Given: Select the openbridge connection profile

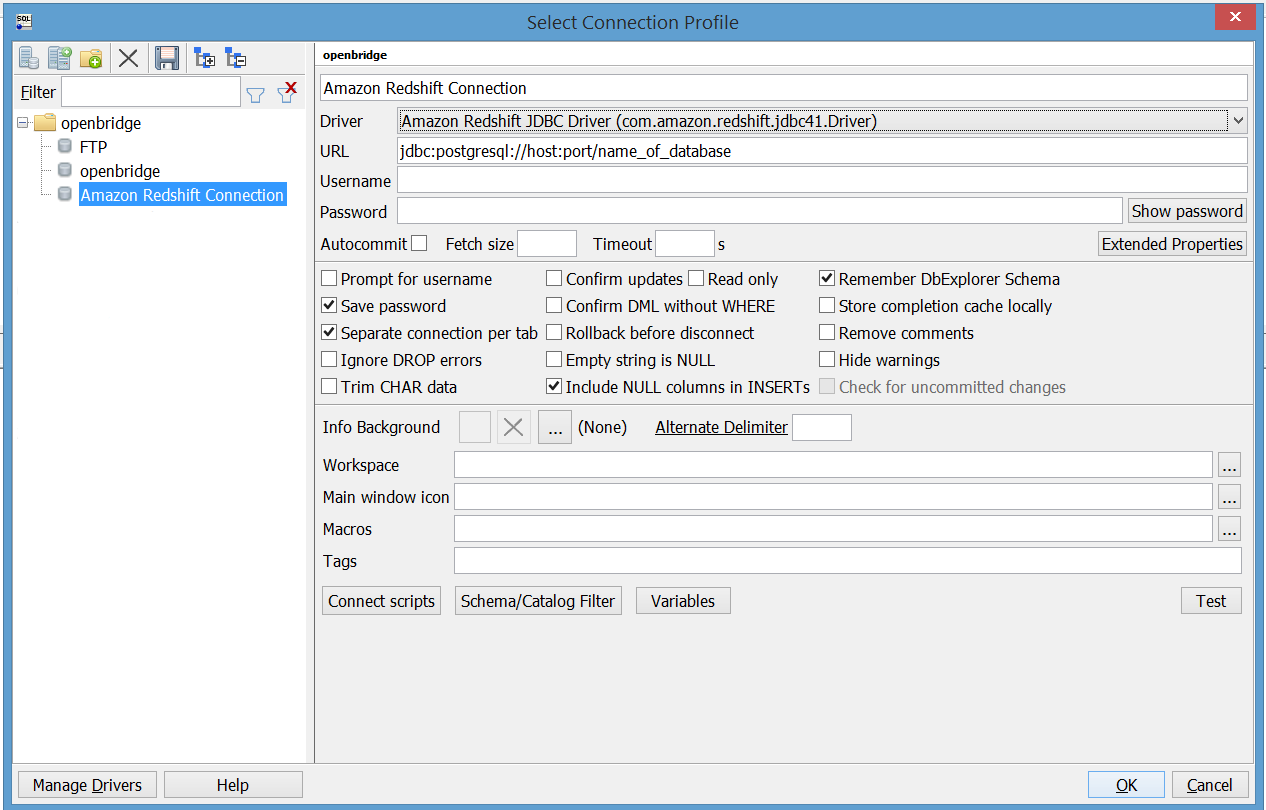Looking at the screenshot, I should [x=120, y=171].
